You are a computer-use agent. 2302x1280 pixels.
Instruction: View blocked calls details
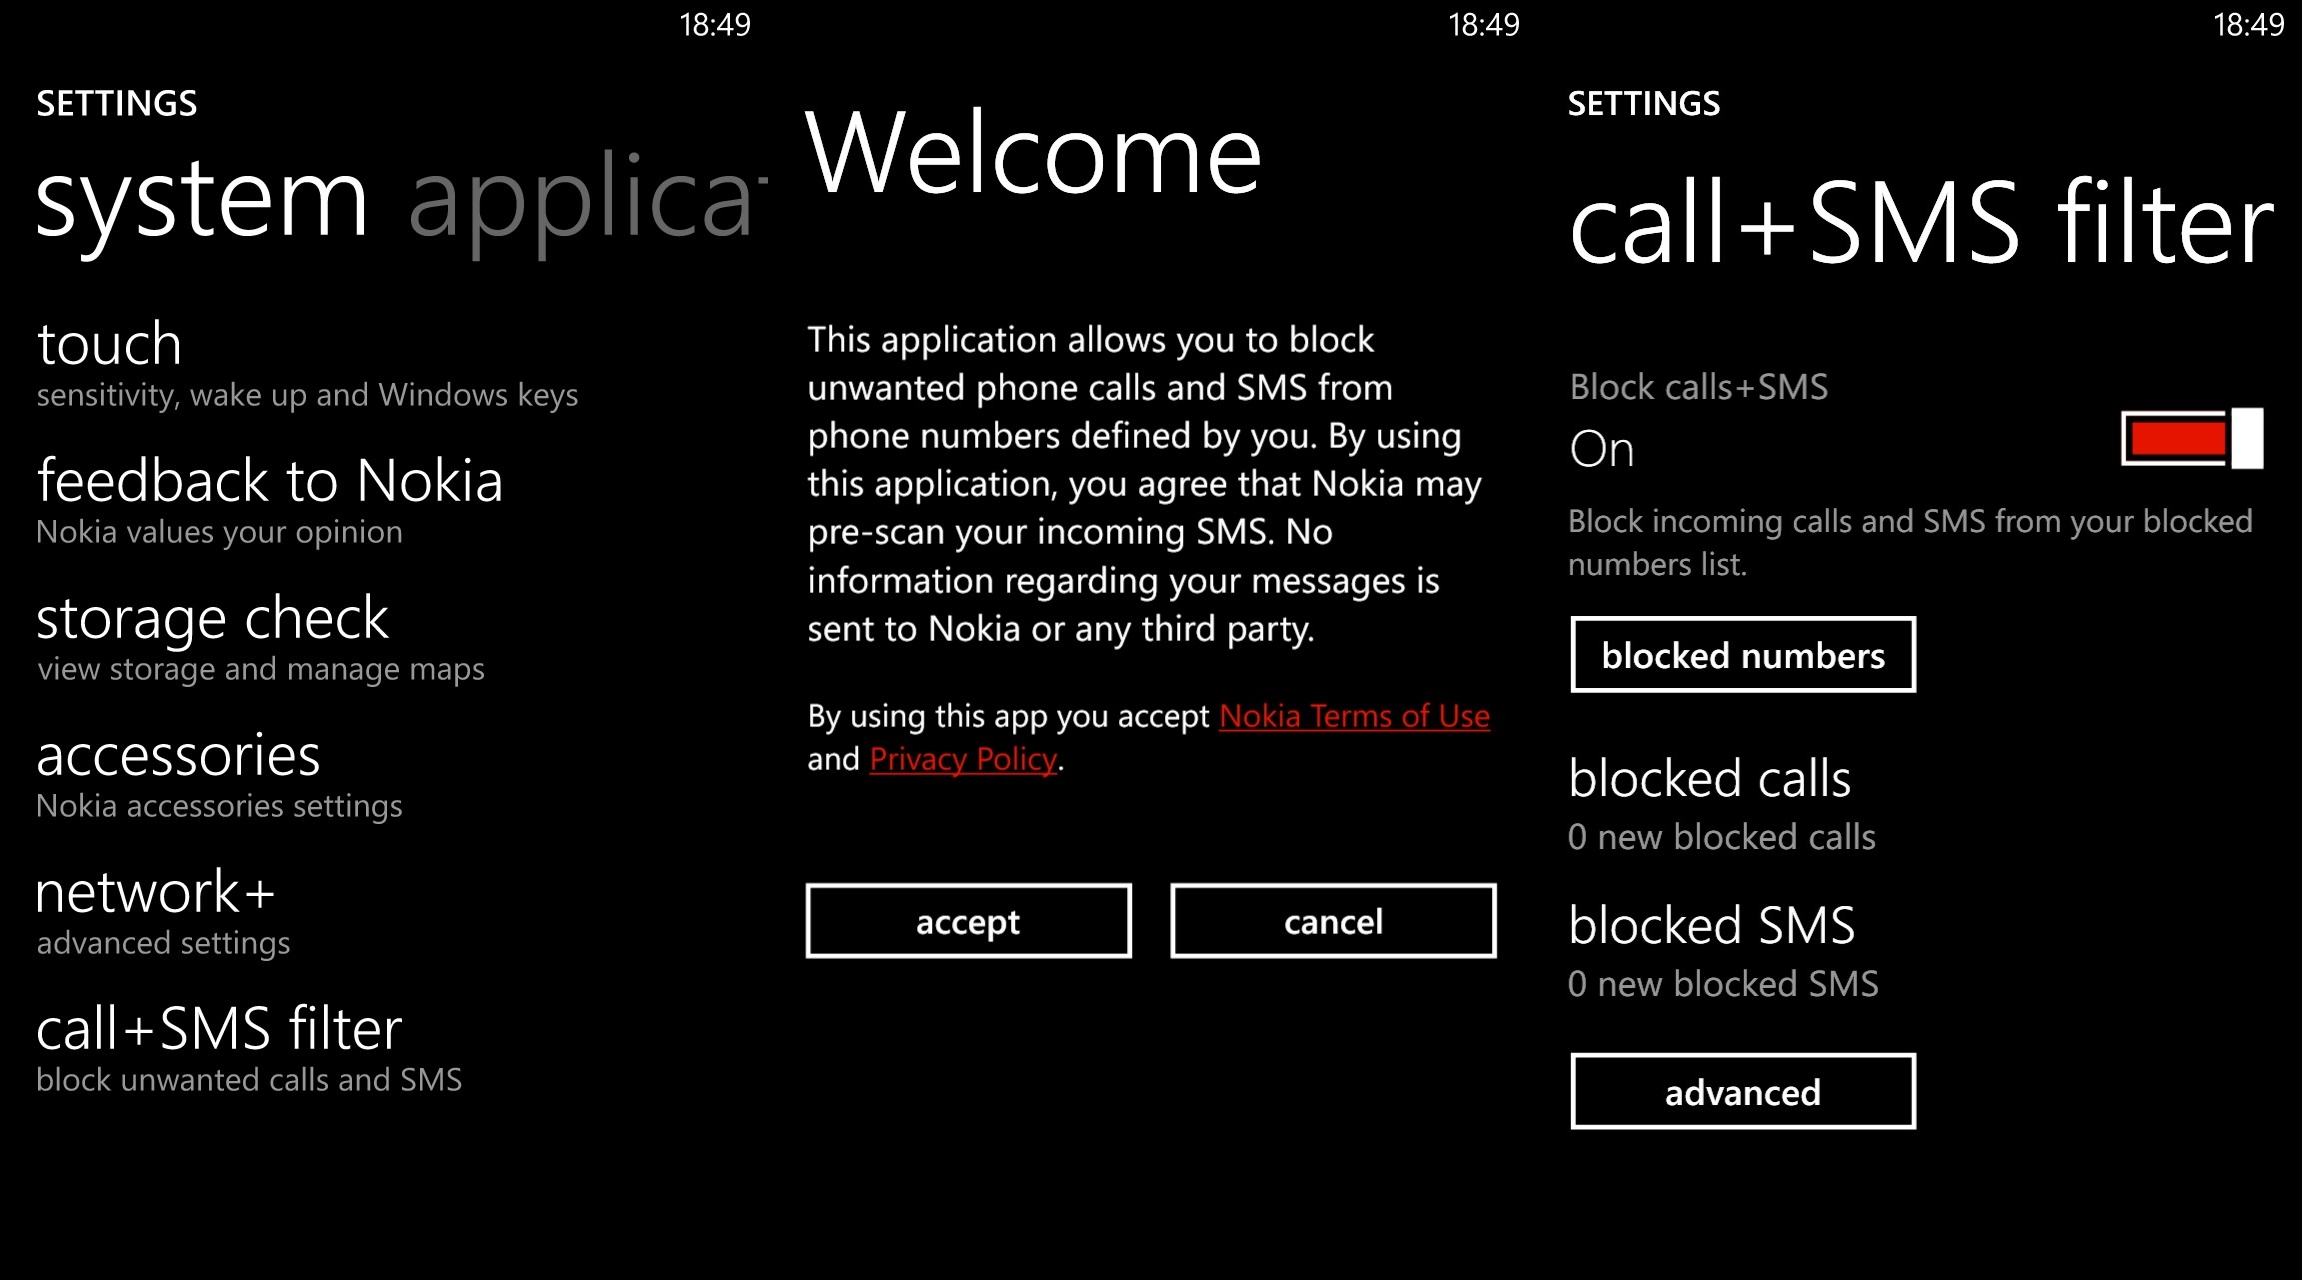1710,778
